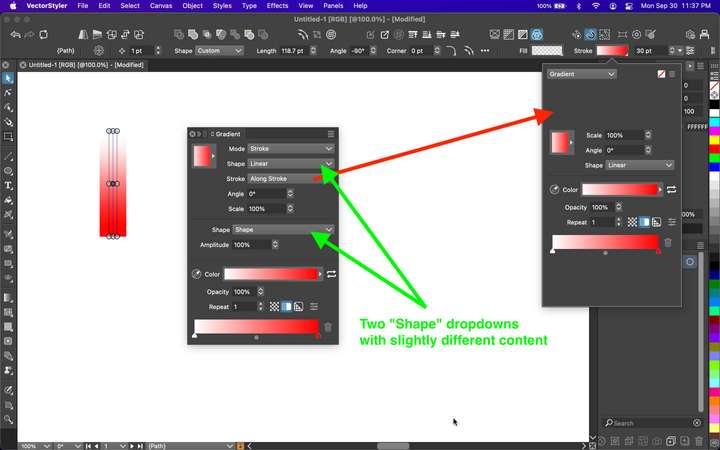Screen dimensions: 720x450
Task: Click the stroke width 30 pt field
Action: point(650,51)
